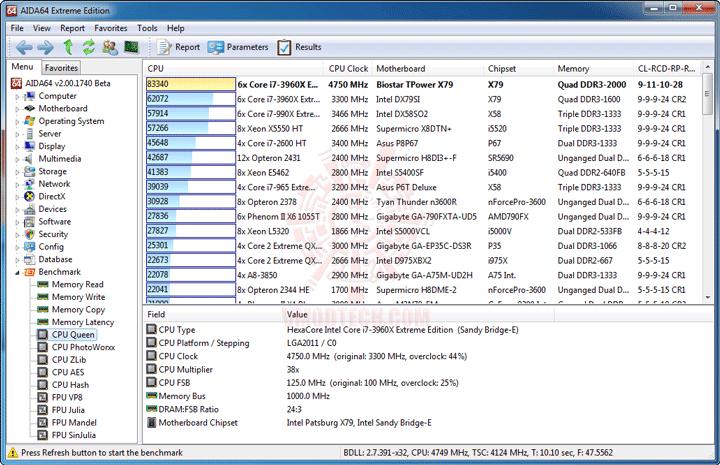The image size is (720, 465).
Task: Select the CPU Hash benchmark icon
Action: (x=43, y=385)
